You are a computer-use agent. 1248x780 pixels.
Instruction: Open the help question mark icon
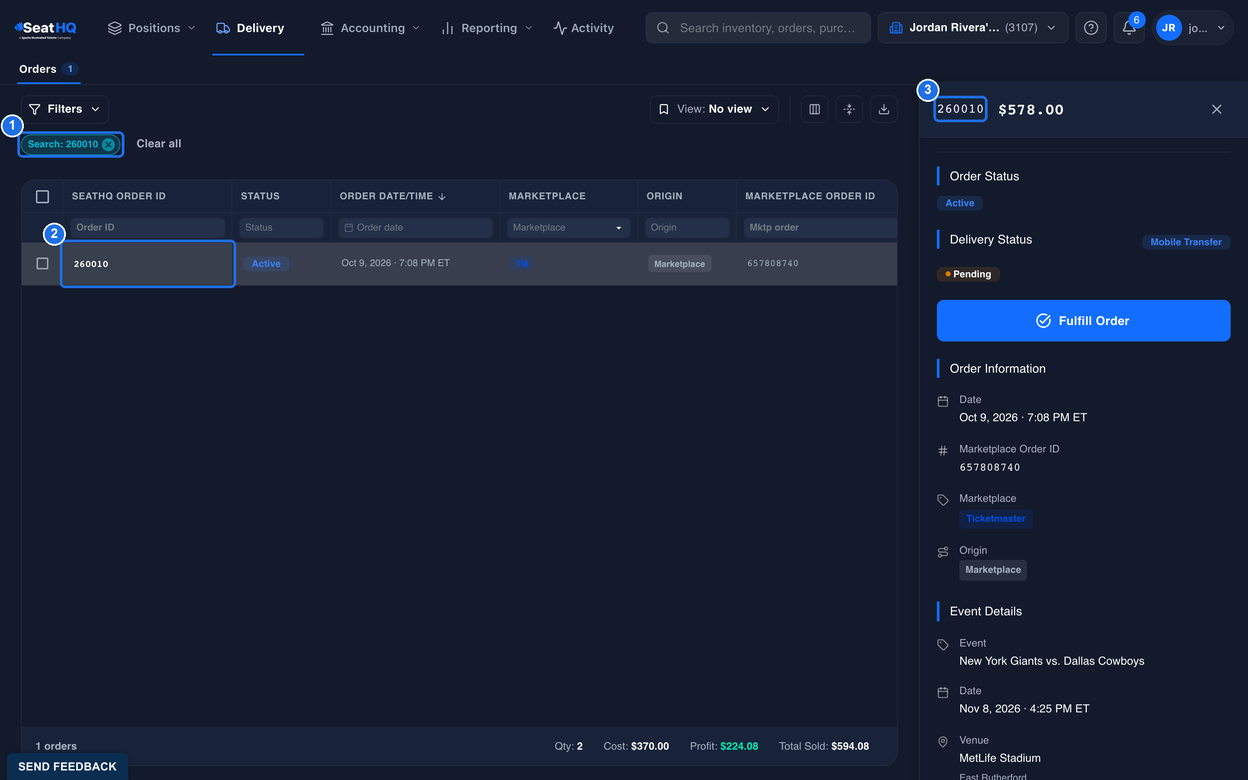[1091, 28]
